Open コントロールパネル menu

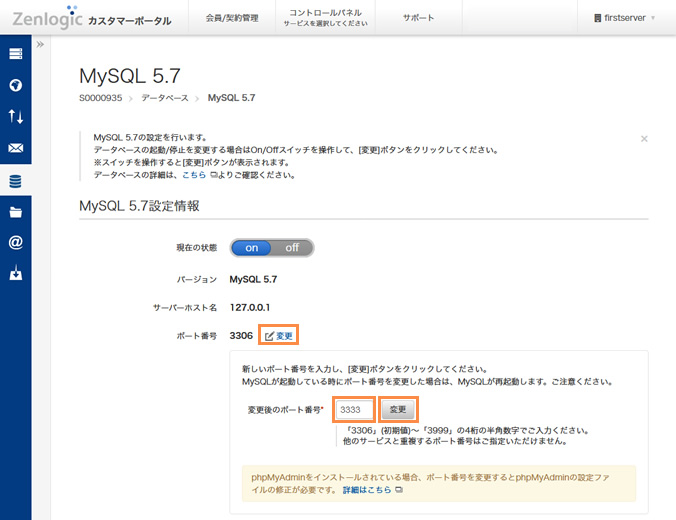pyautogui.click(x=325, y=17)
